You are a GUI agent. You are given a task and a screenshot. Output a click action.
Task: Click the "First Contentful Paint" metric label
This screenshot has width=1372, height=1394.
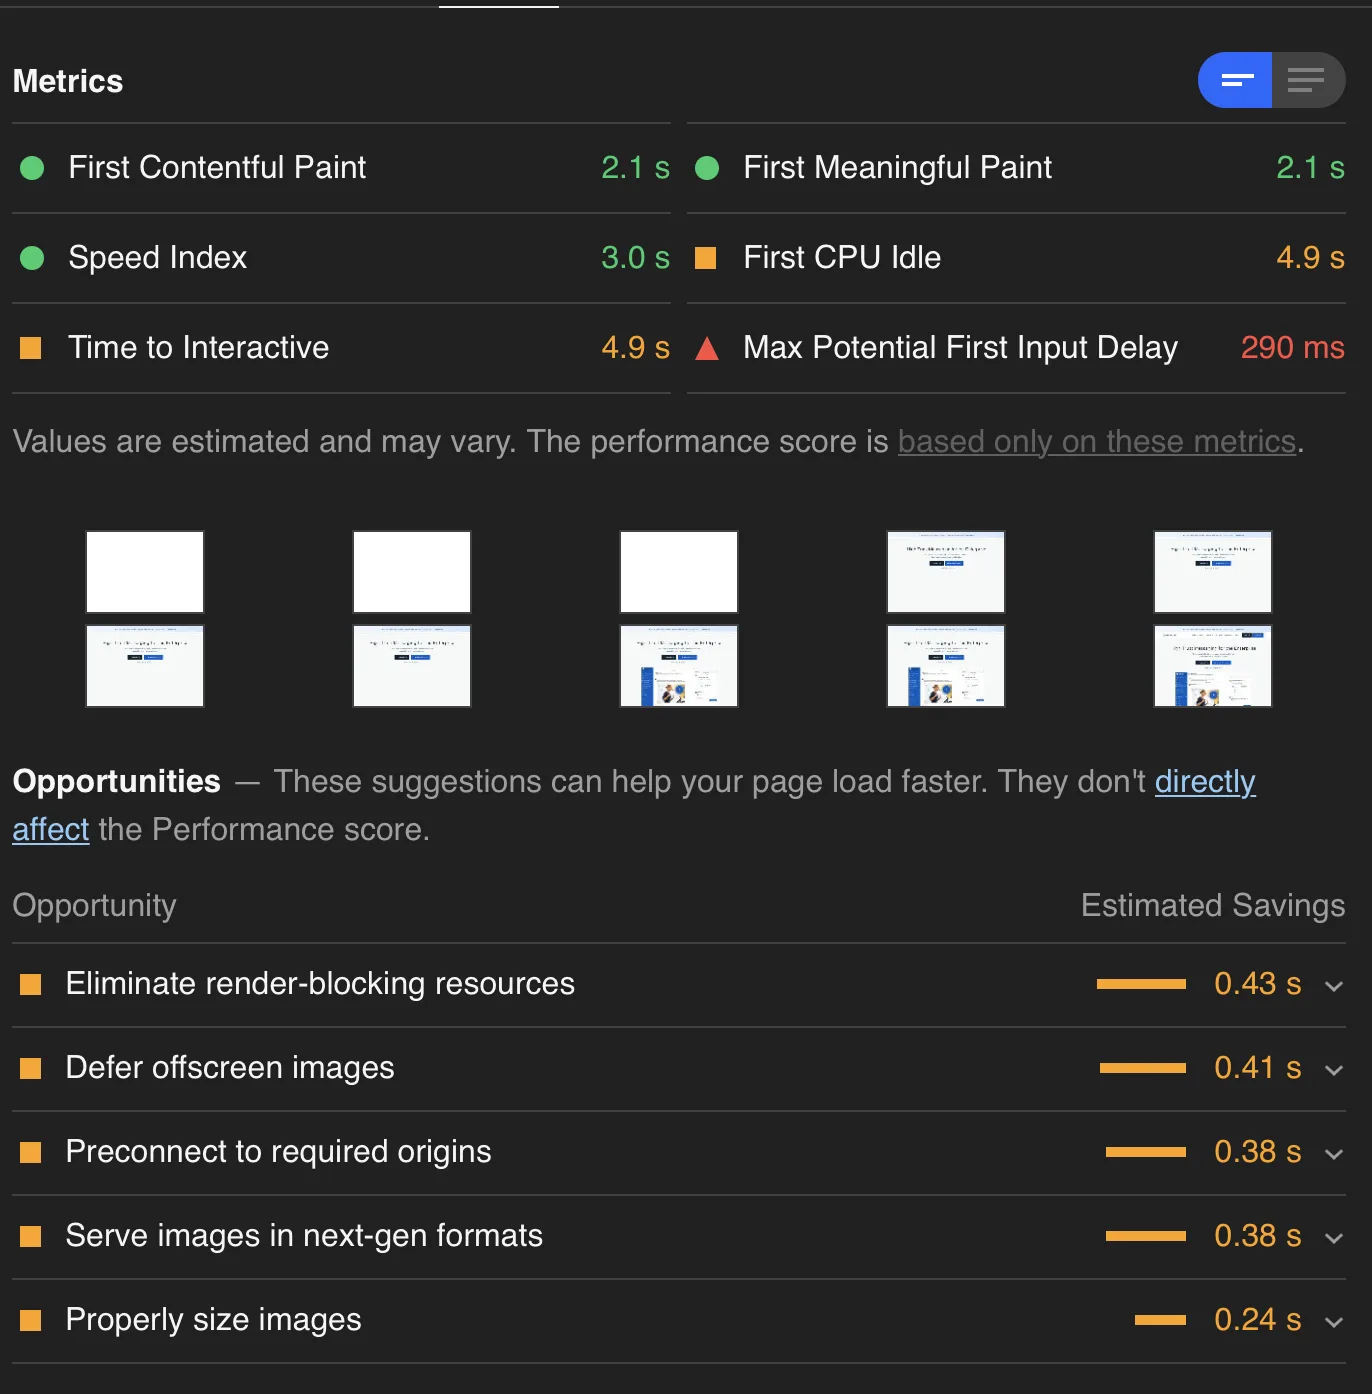pos(217,168)
